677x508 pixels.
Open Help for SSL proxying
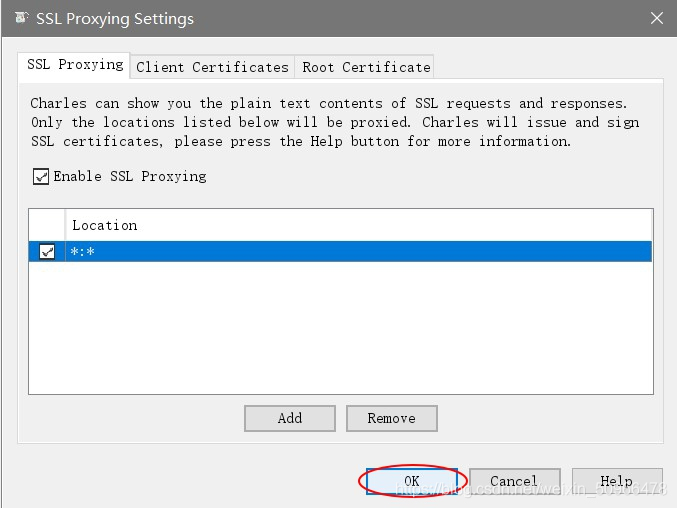(x=617, y=481)
